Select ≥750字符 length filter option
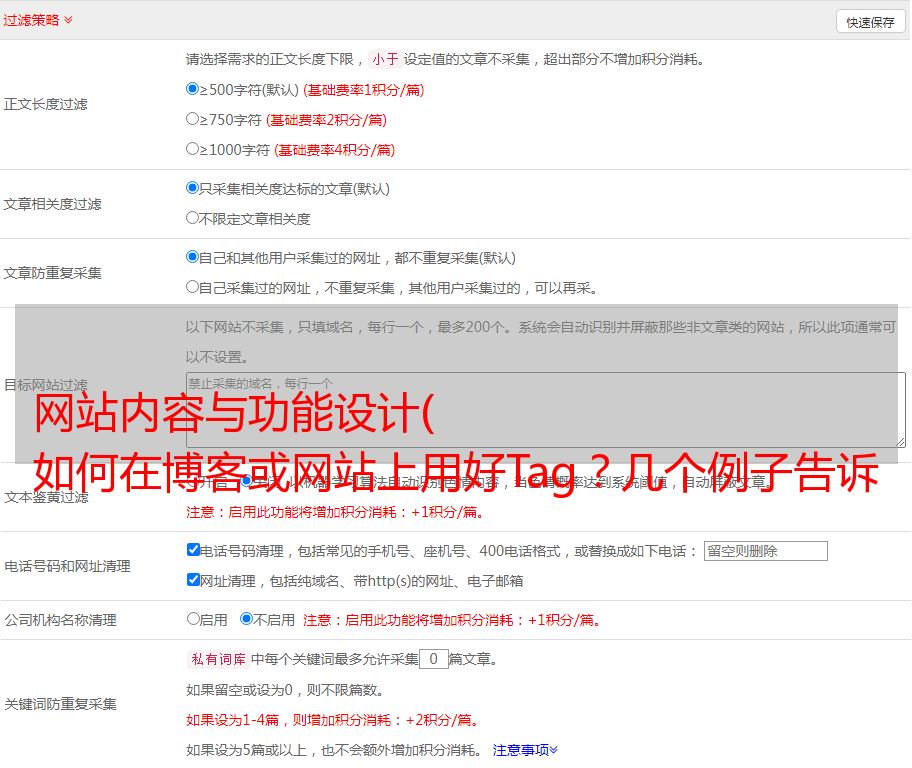The width and height of the screenshot is (912, 768). click(192, 119)
